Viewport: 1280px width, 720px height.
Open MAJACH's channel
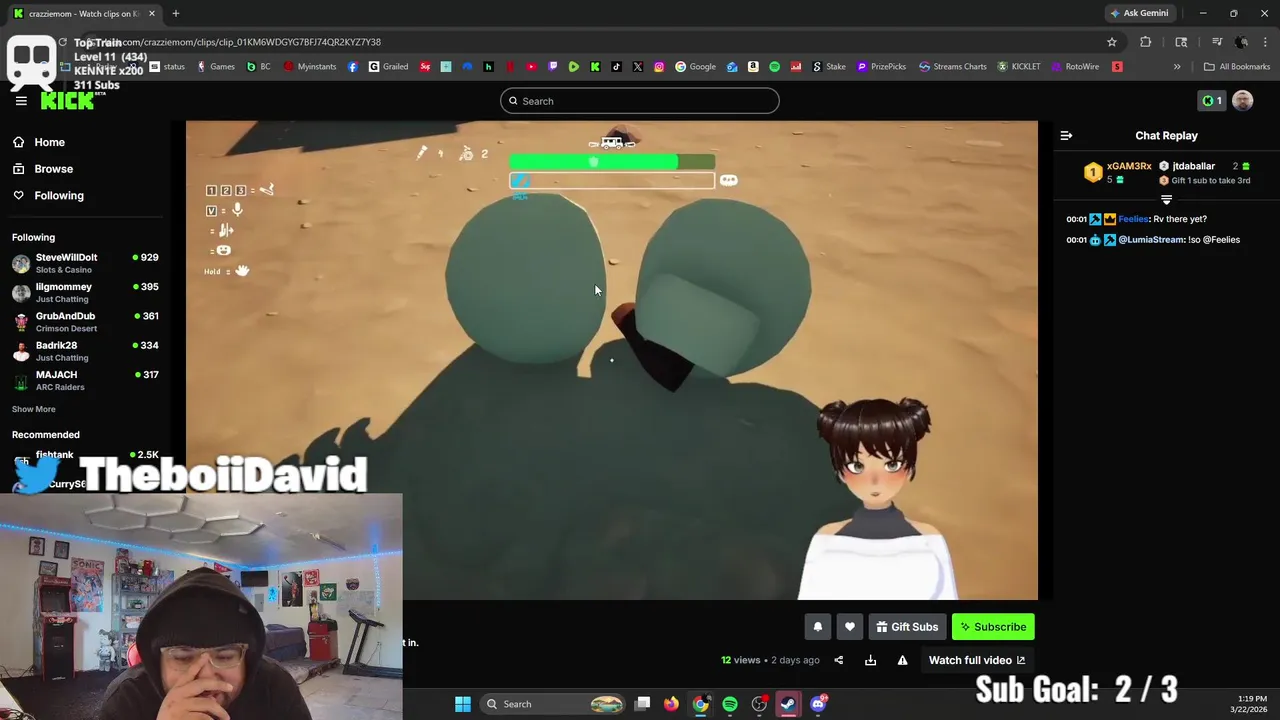pyautogui.click(x=85, y=380)
